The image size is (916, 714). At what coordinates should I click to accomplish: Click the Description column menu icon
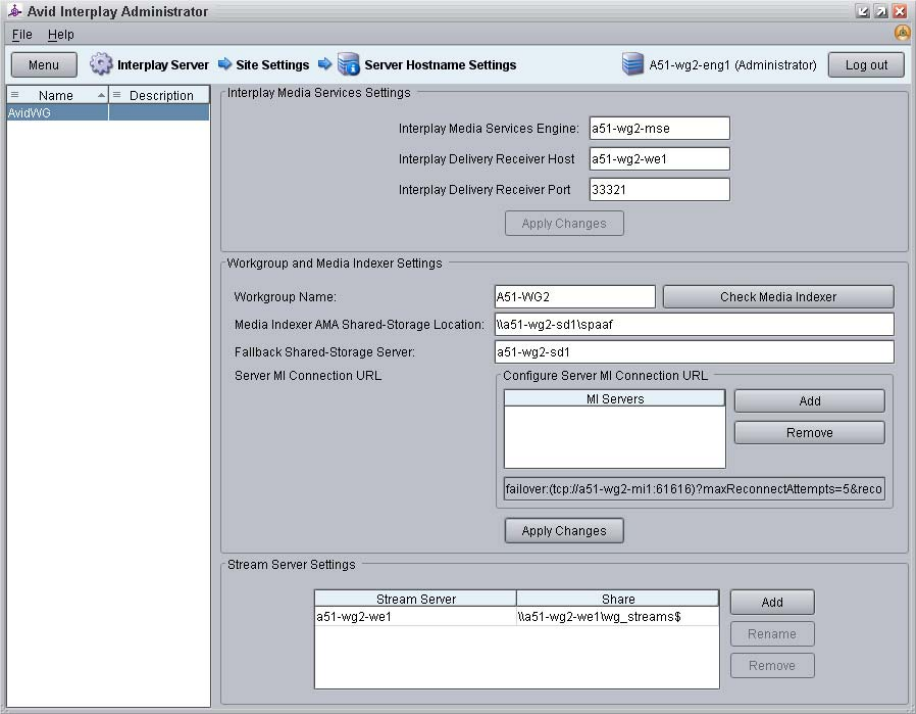point(116,95)
